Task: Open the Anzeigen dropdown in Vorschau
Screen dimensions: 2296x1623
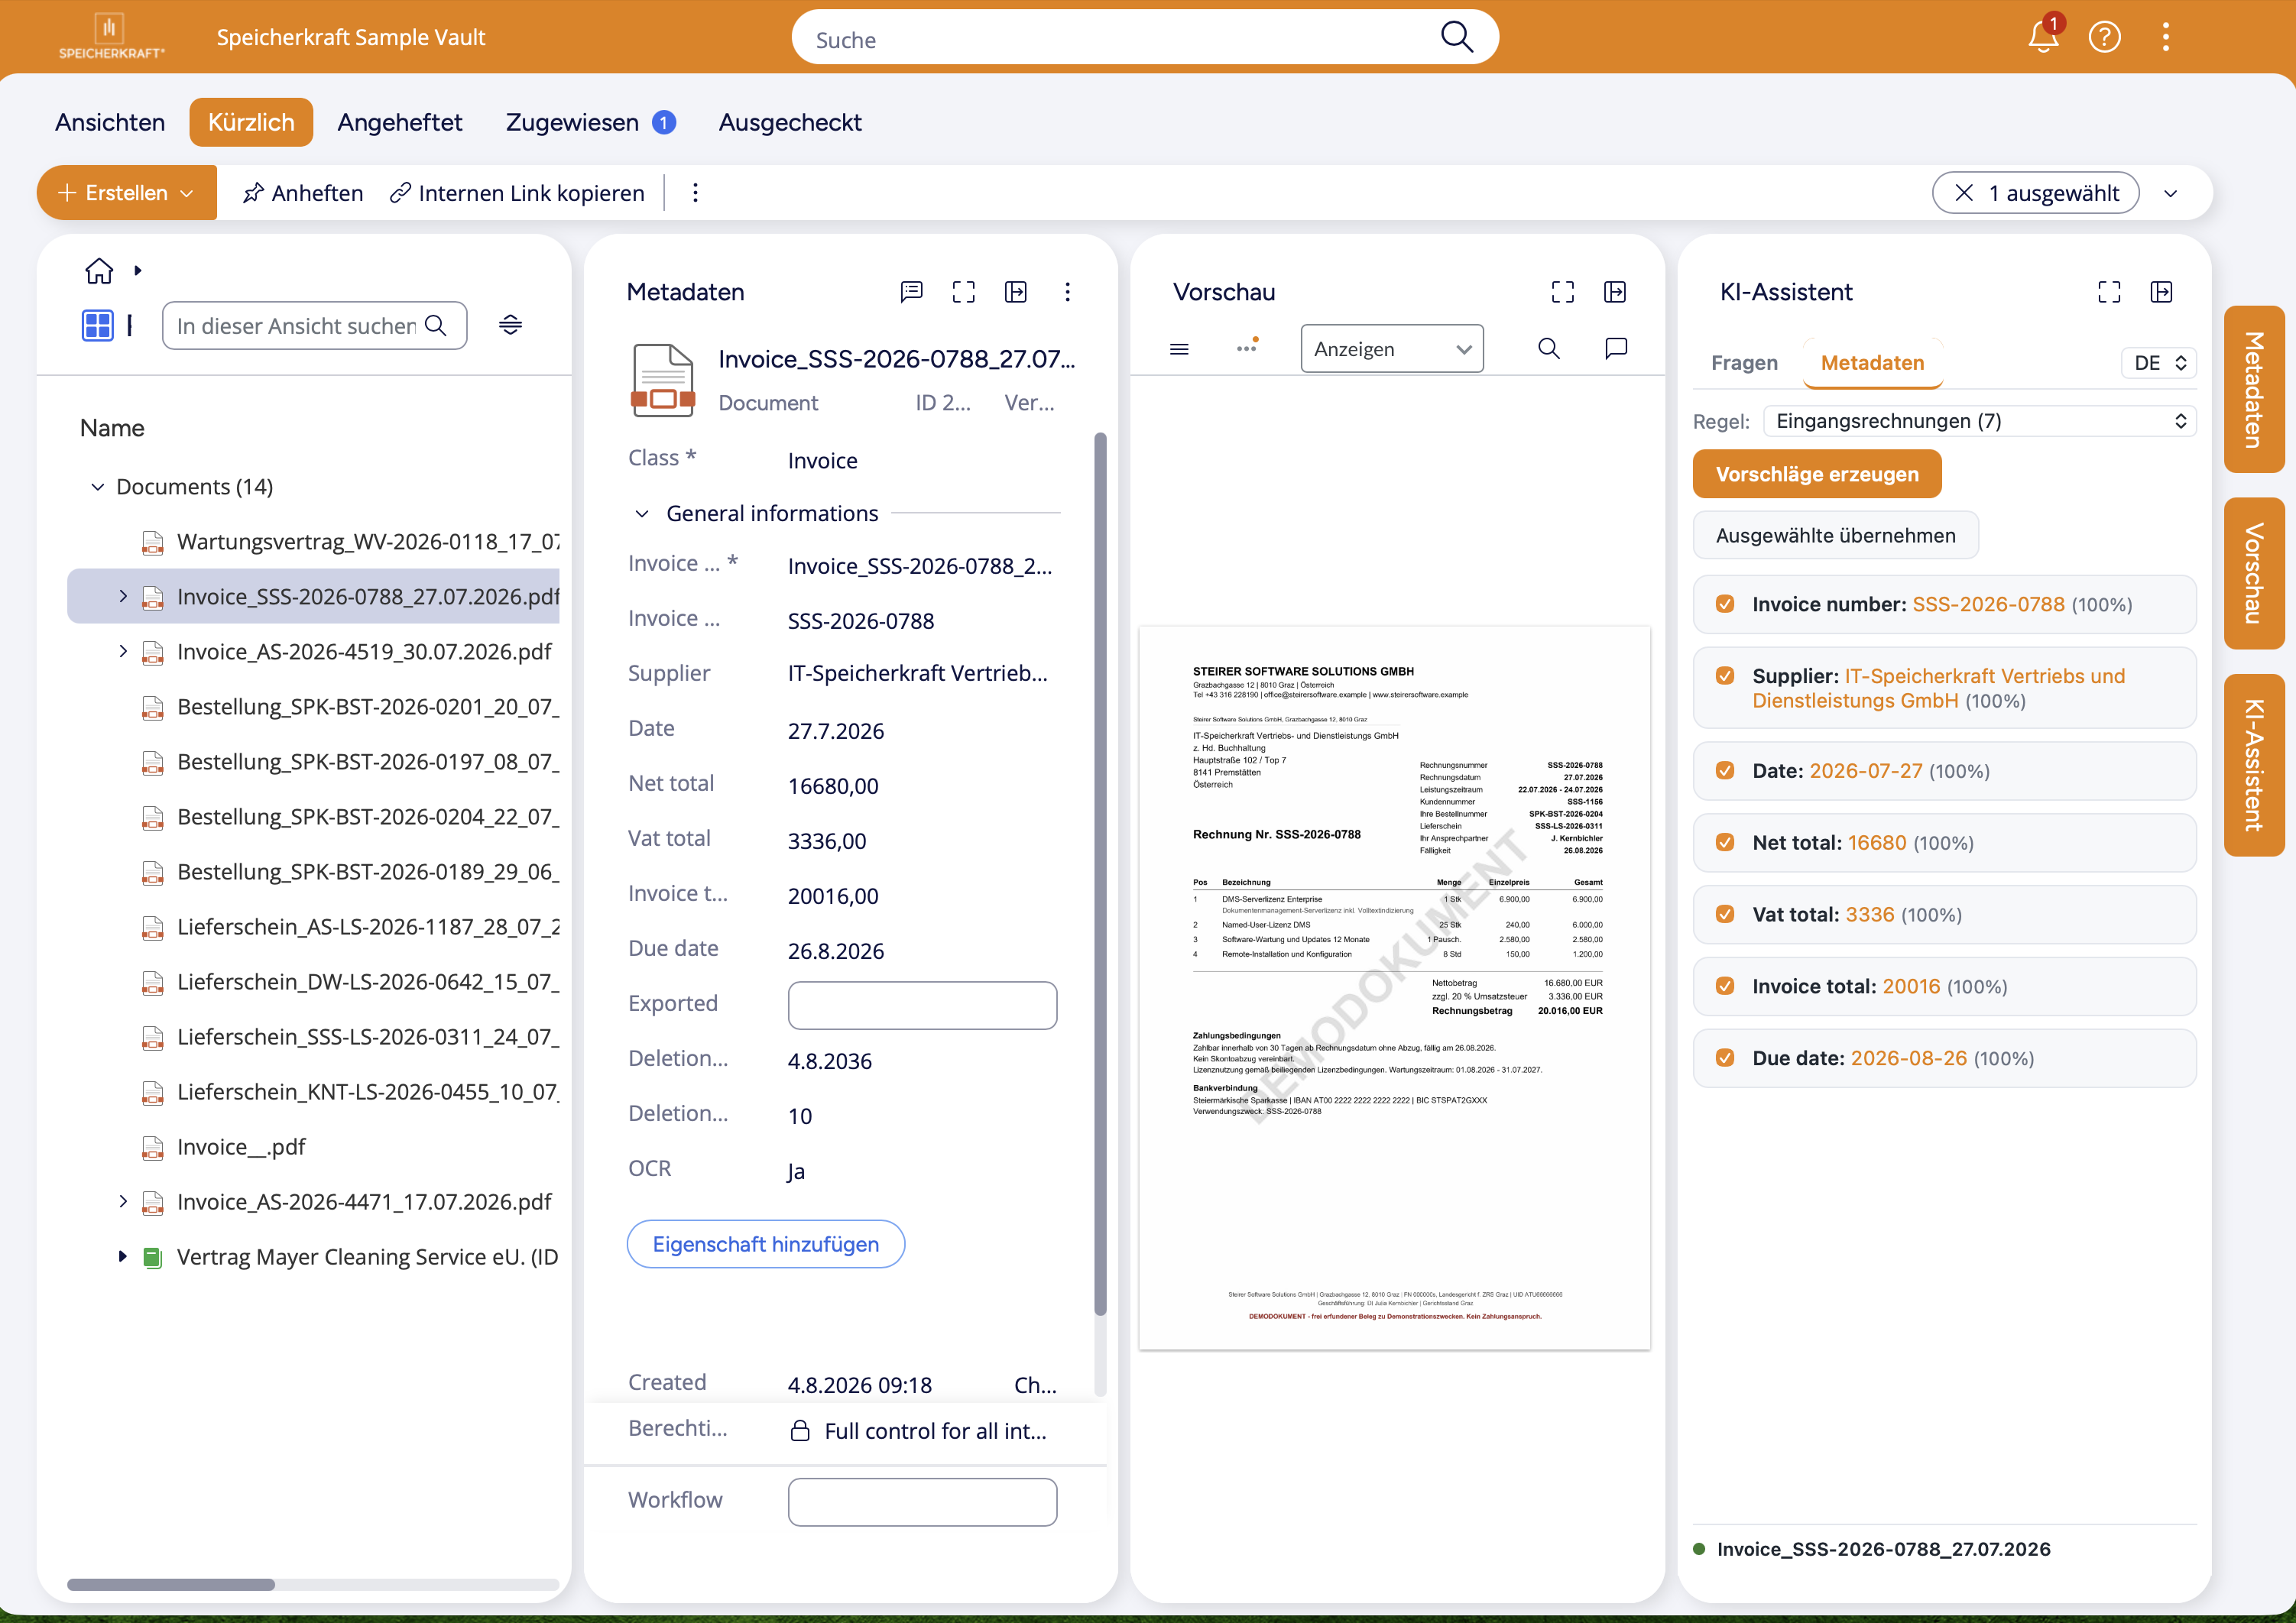Action: point(1391,349)
